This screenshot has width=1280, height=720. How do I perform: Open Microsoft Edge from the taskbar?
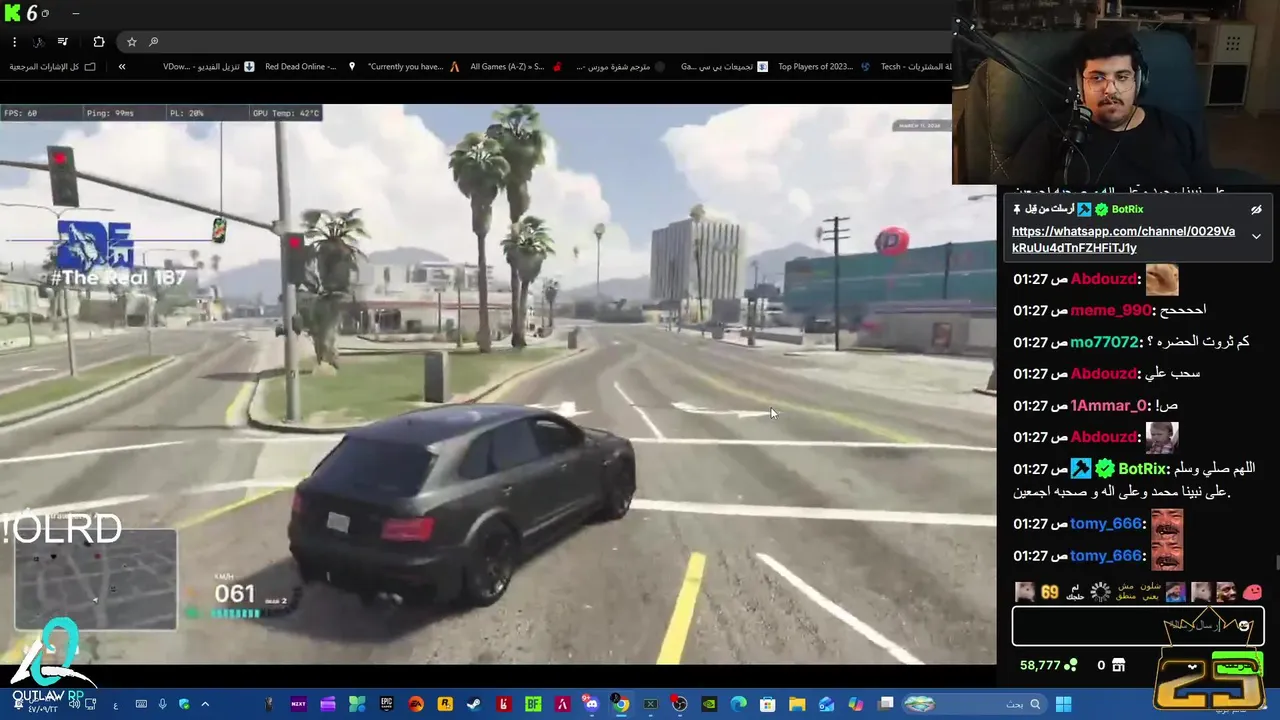[x=738, y=704]
